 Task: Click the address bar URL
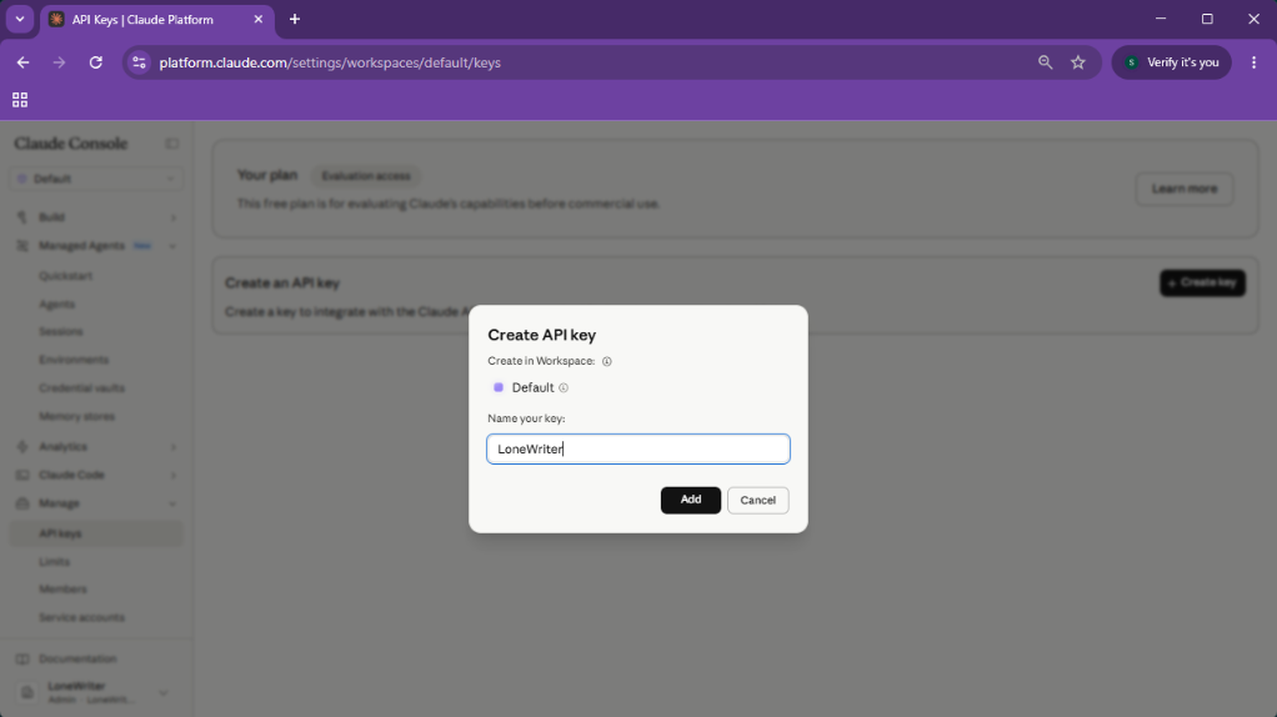pyautogui.click(x=330, y=62)
